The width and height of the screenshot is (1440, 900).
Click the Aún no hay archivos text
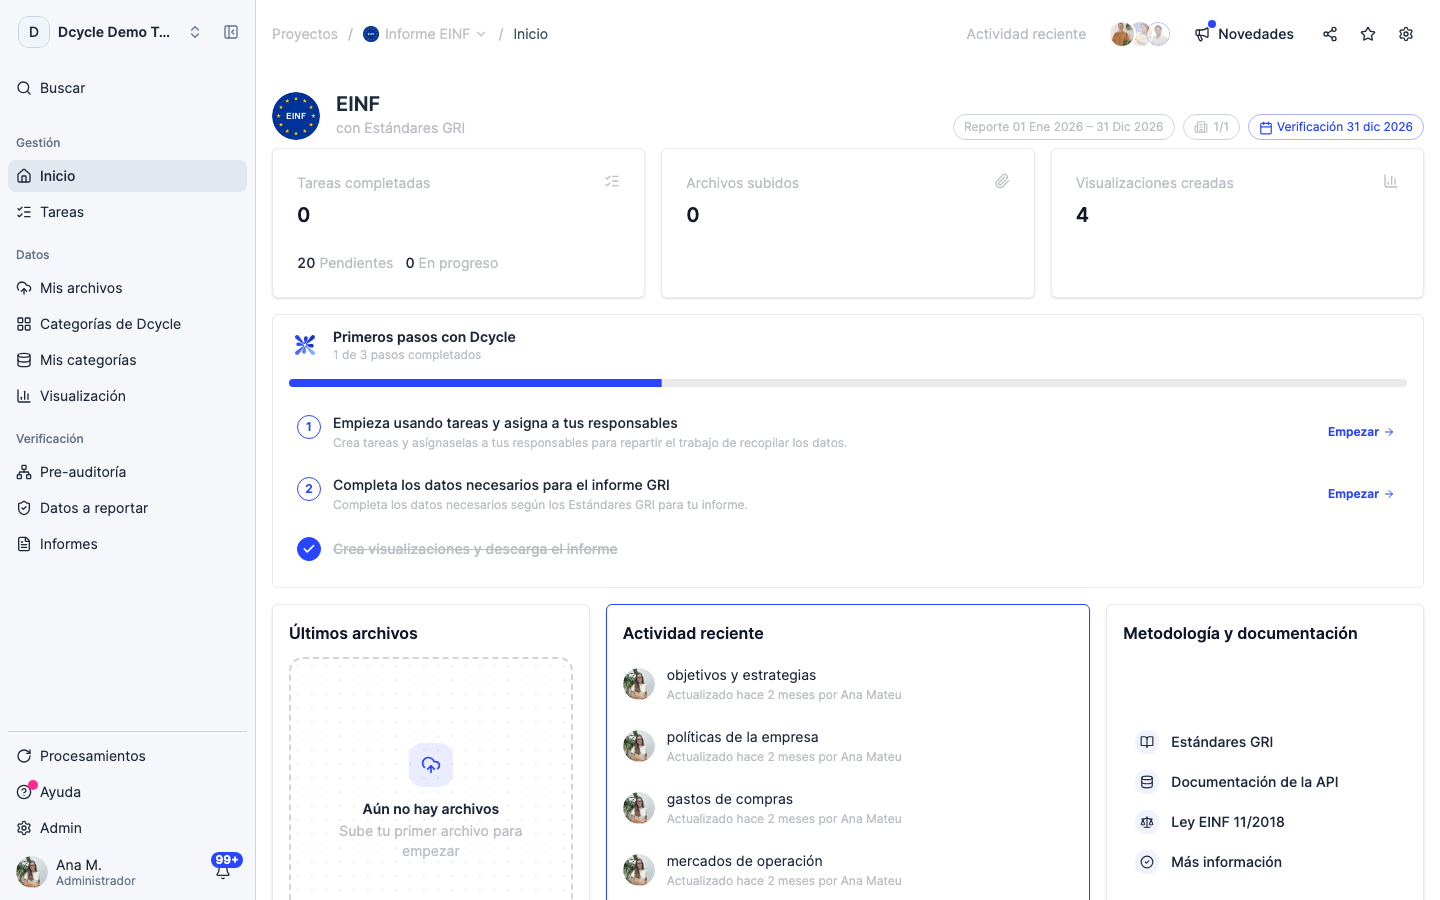[431, 809]
